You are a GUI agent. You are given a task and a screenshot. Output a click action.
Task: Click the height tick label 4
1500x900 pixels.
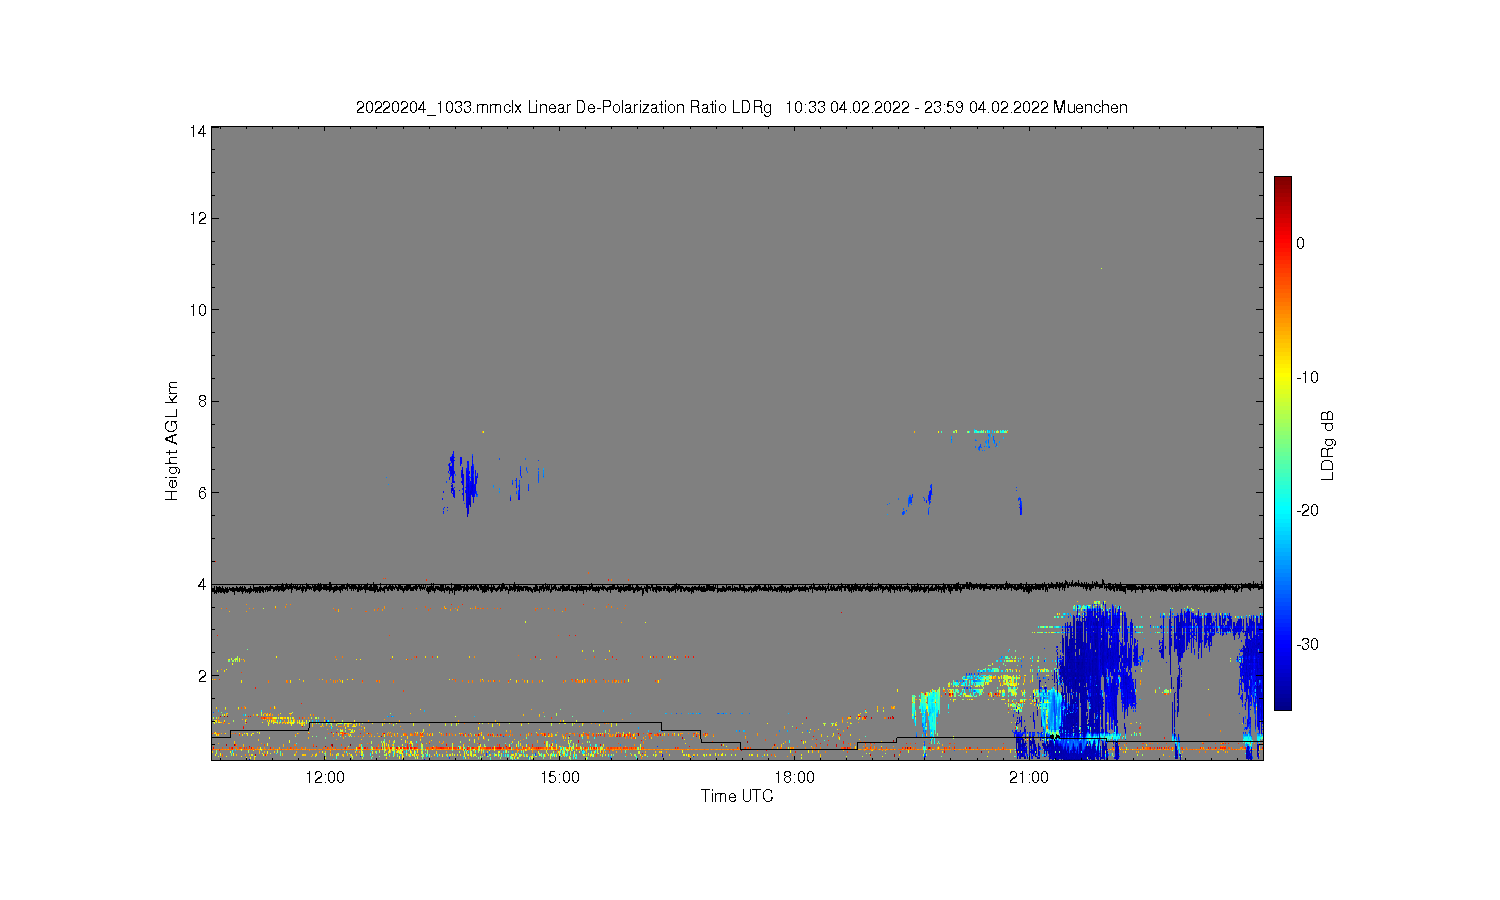coord(202,584)
